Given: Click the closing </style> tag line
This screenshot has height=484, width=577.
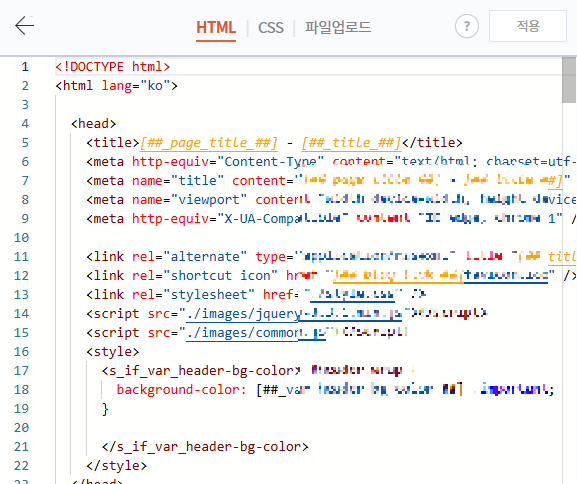Looking at the screenshot, I should pyautogui.click(x=117, y=466).
